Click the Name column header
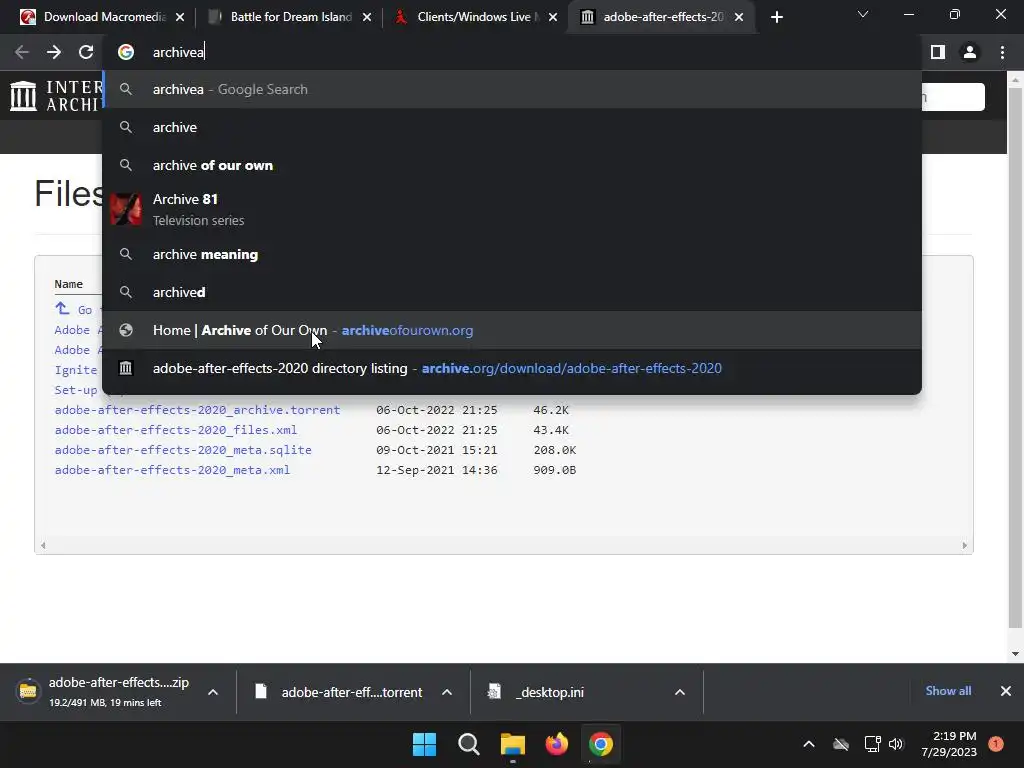Image resolution: width=1024 pixels, height=768 pixels. point(69,284)
